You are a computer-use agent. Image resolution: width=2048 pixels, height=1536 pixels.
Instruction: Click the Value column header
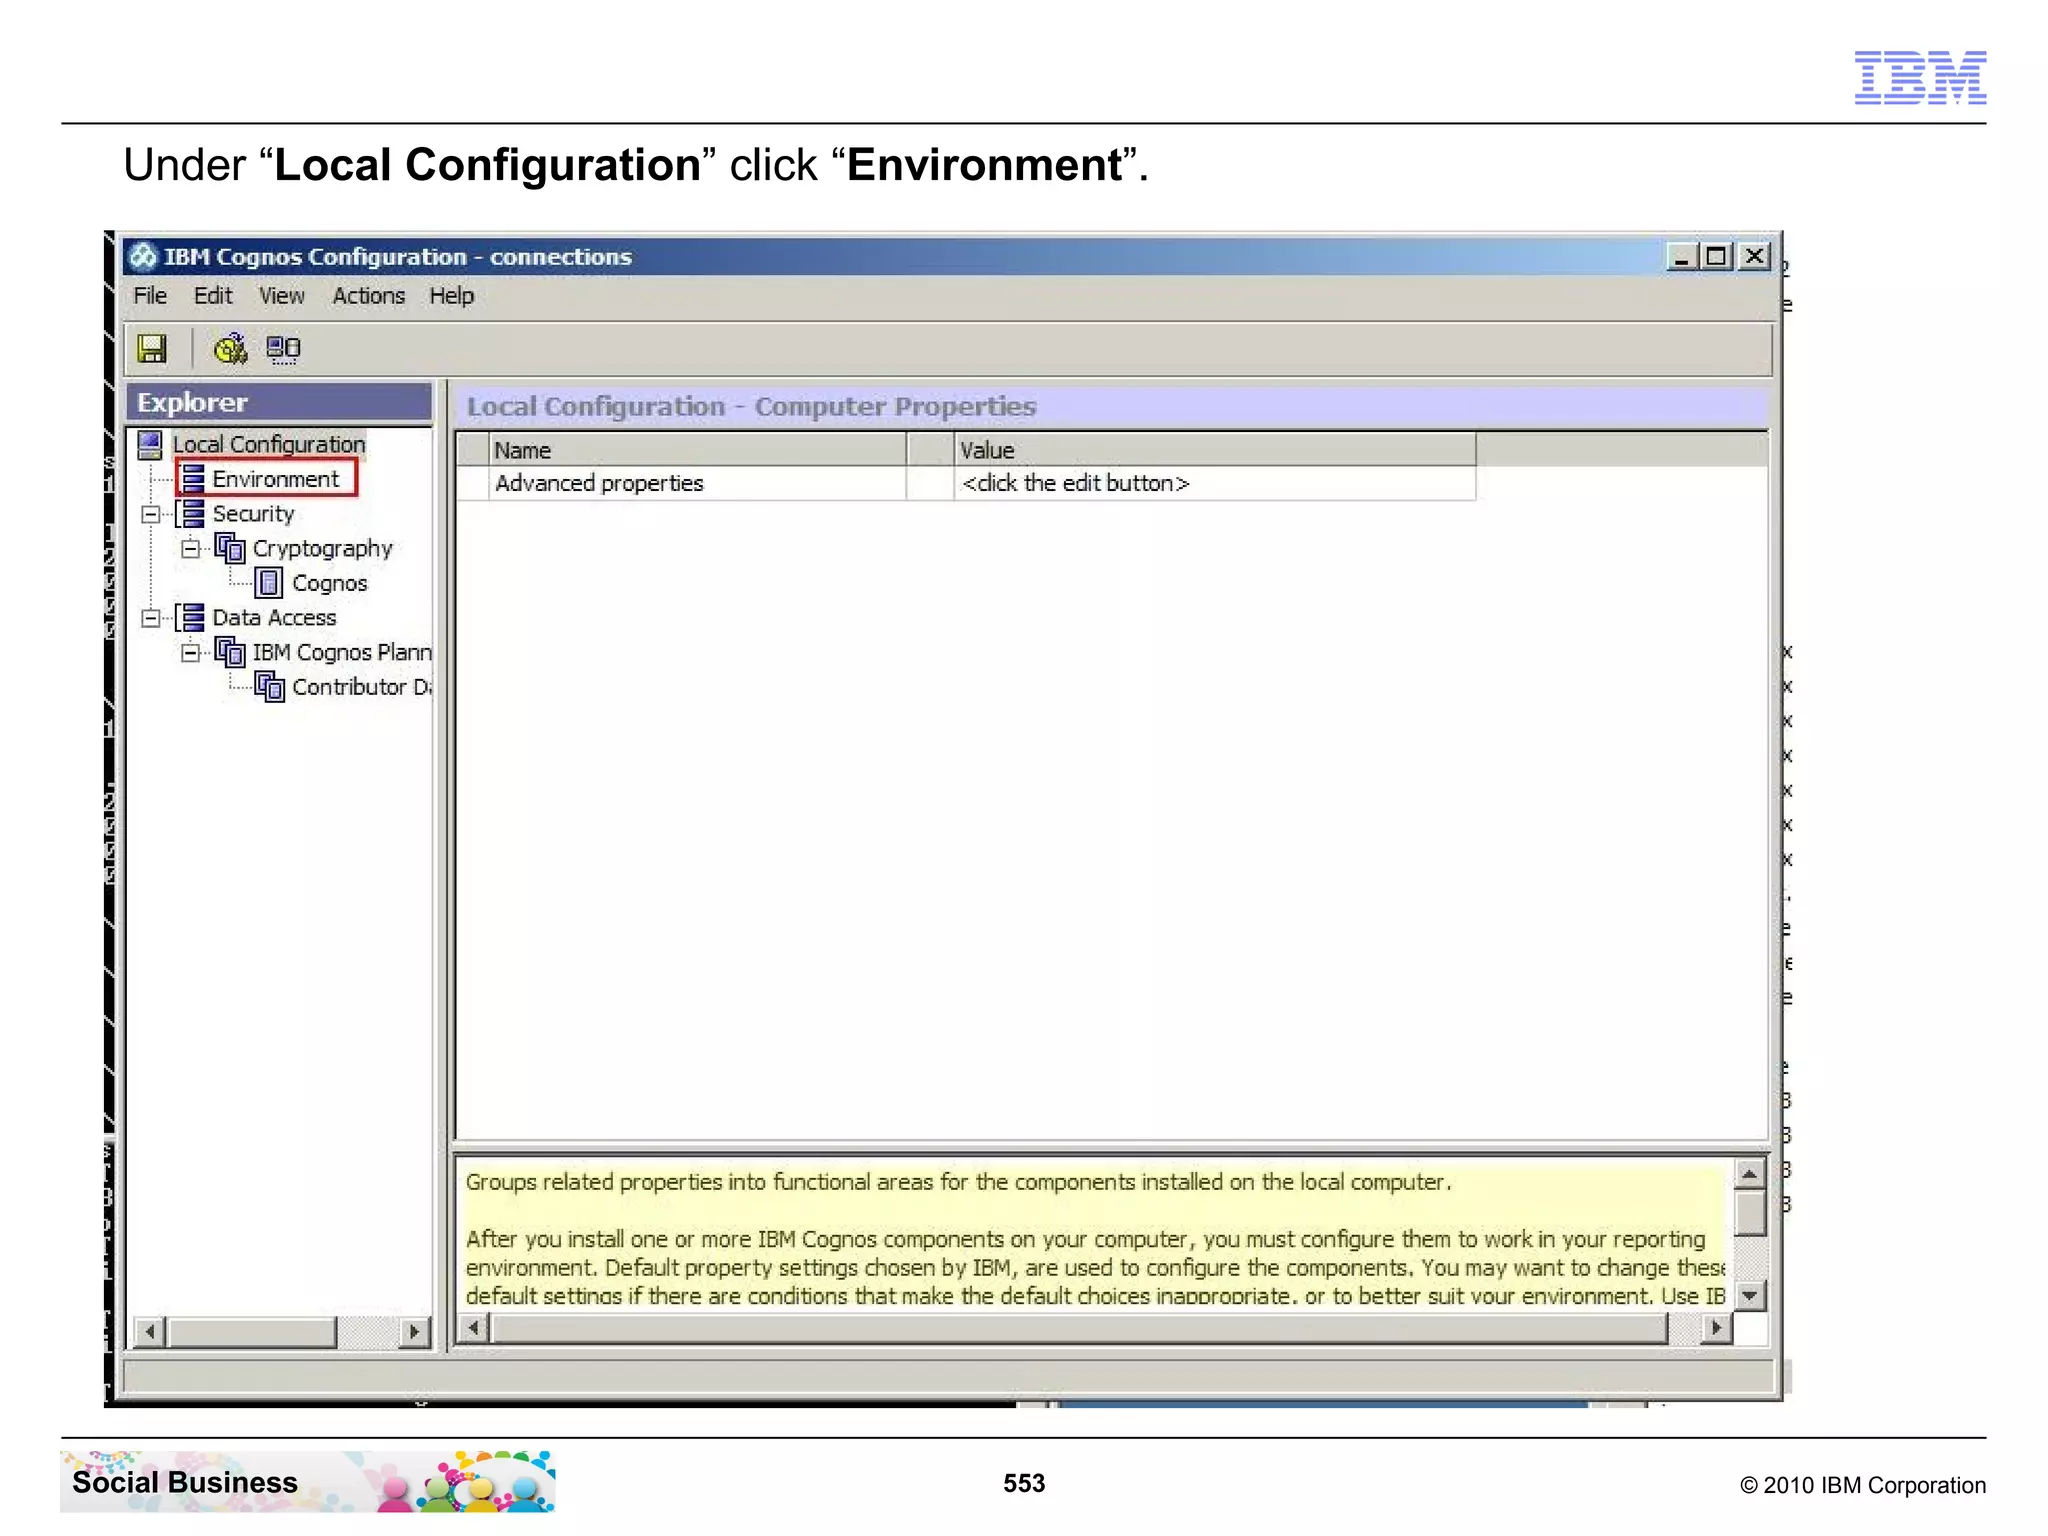click(1214, 450)
